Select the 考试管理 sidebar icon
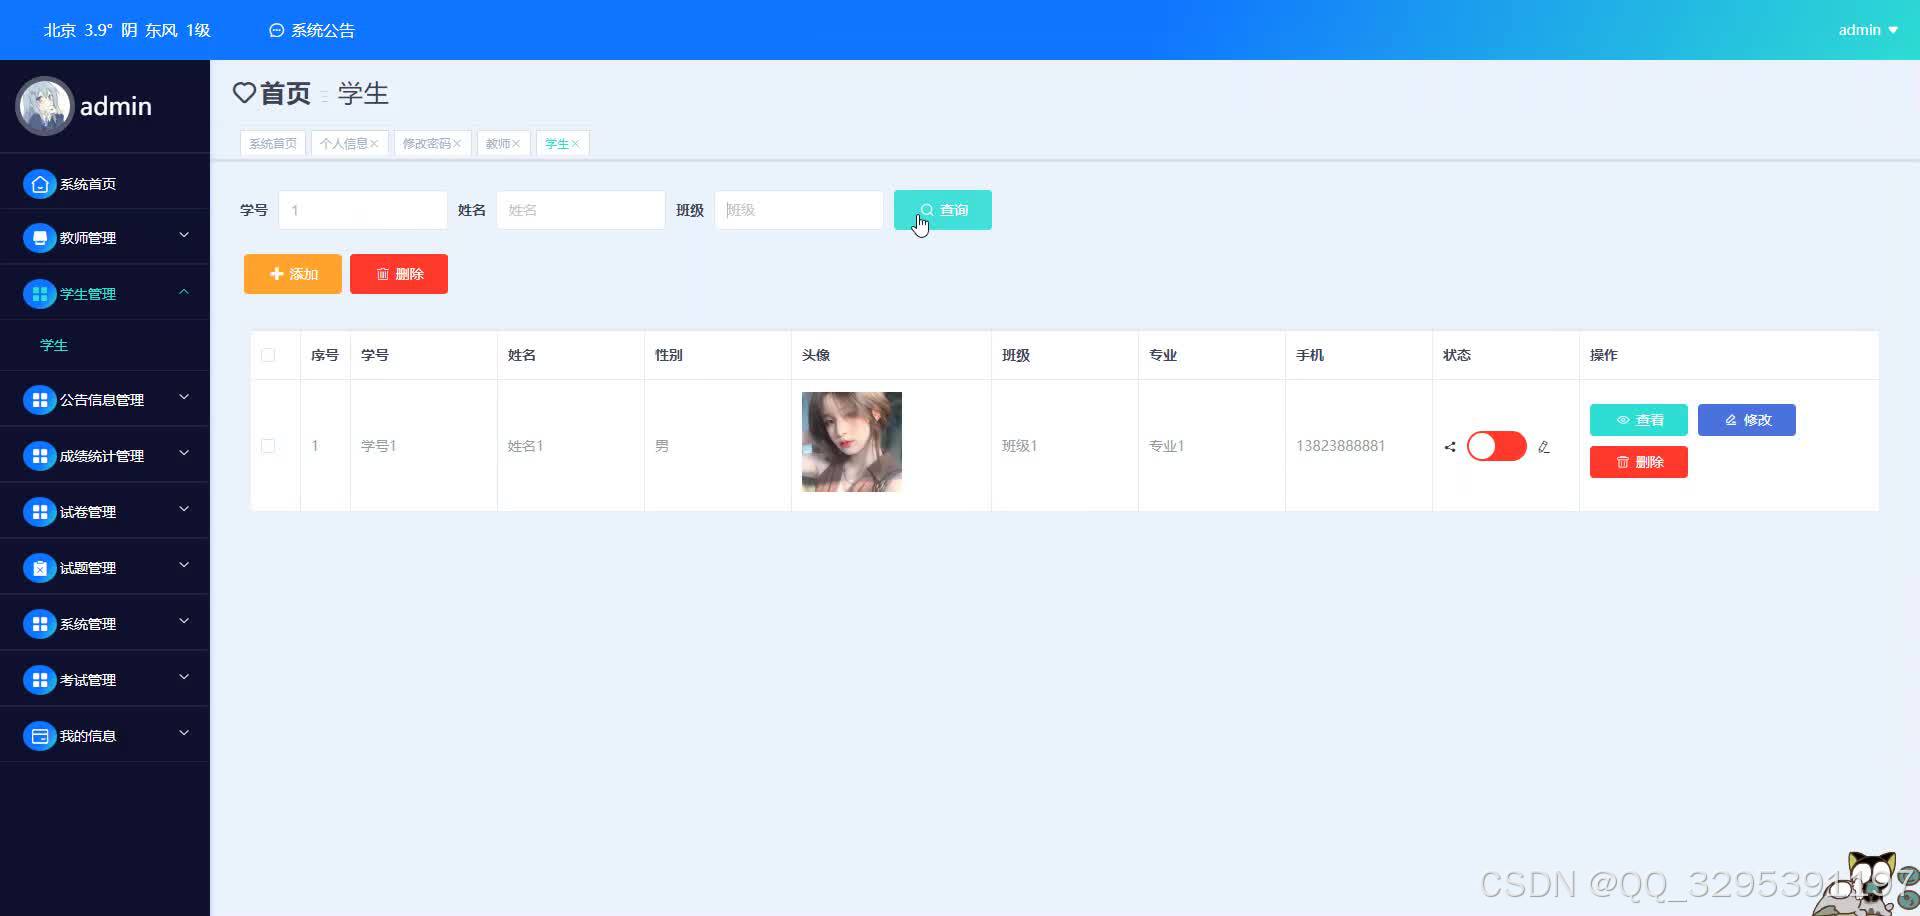 40,679
